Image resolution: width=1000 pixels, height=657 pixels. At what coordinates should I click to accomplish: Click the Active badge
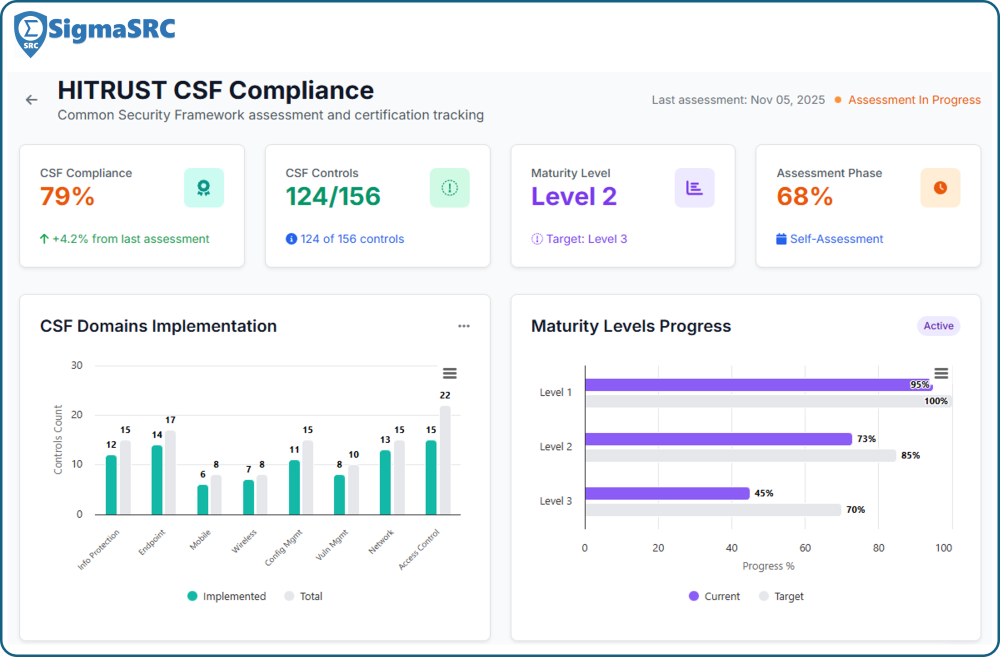click(x=939, y=326)
